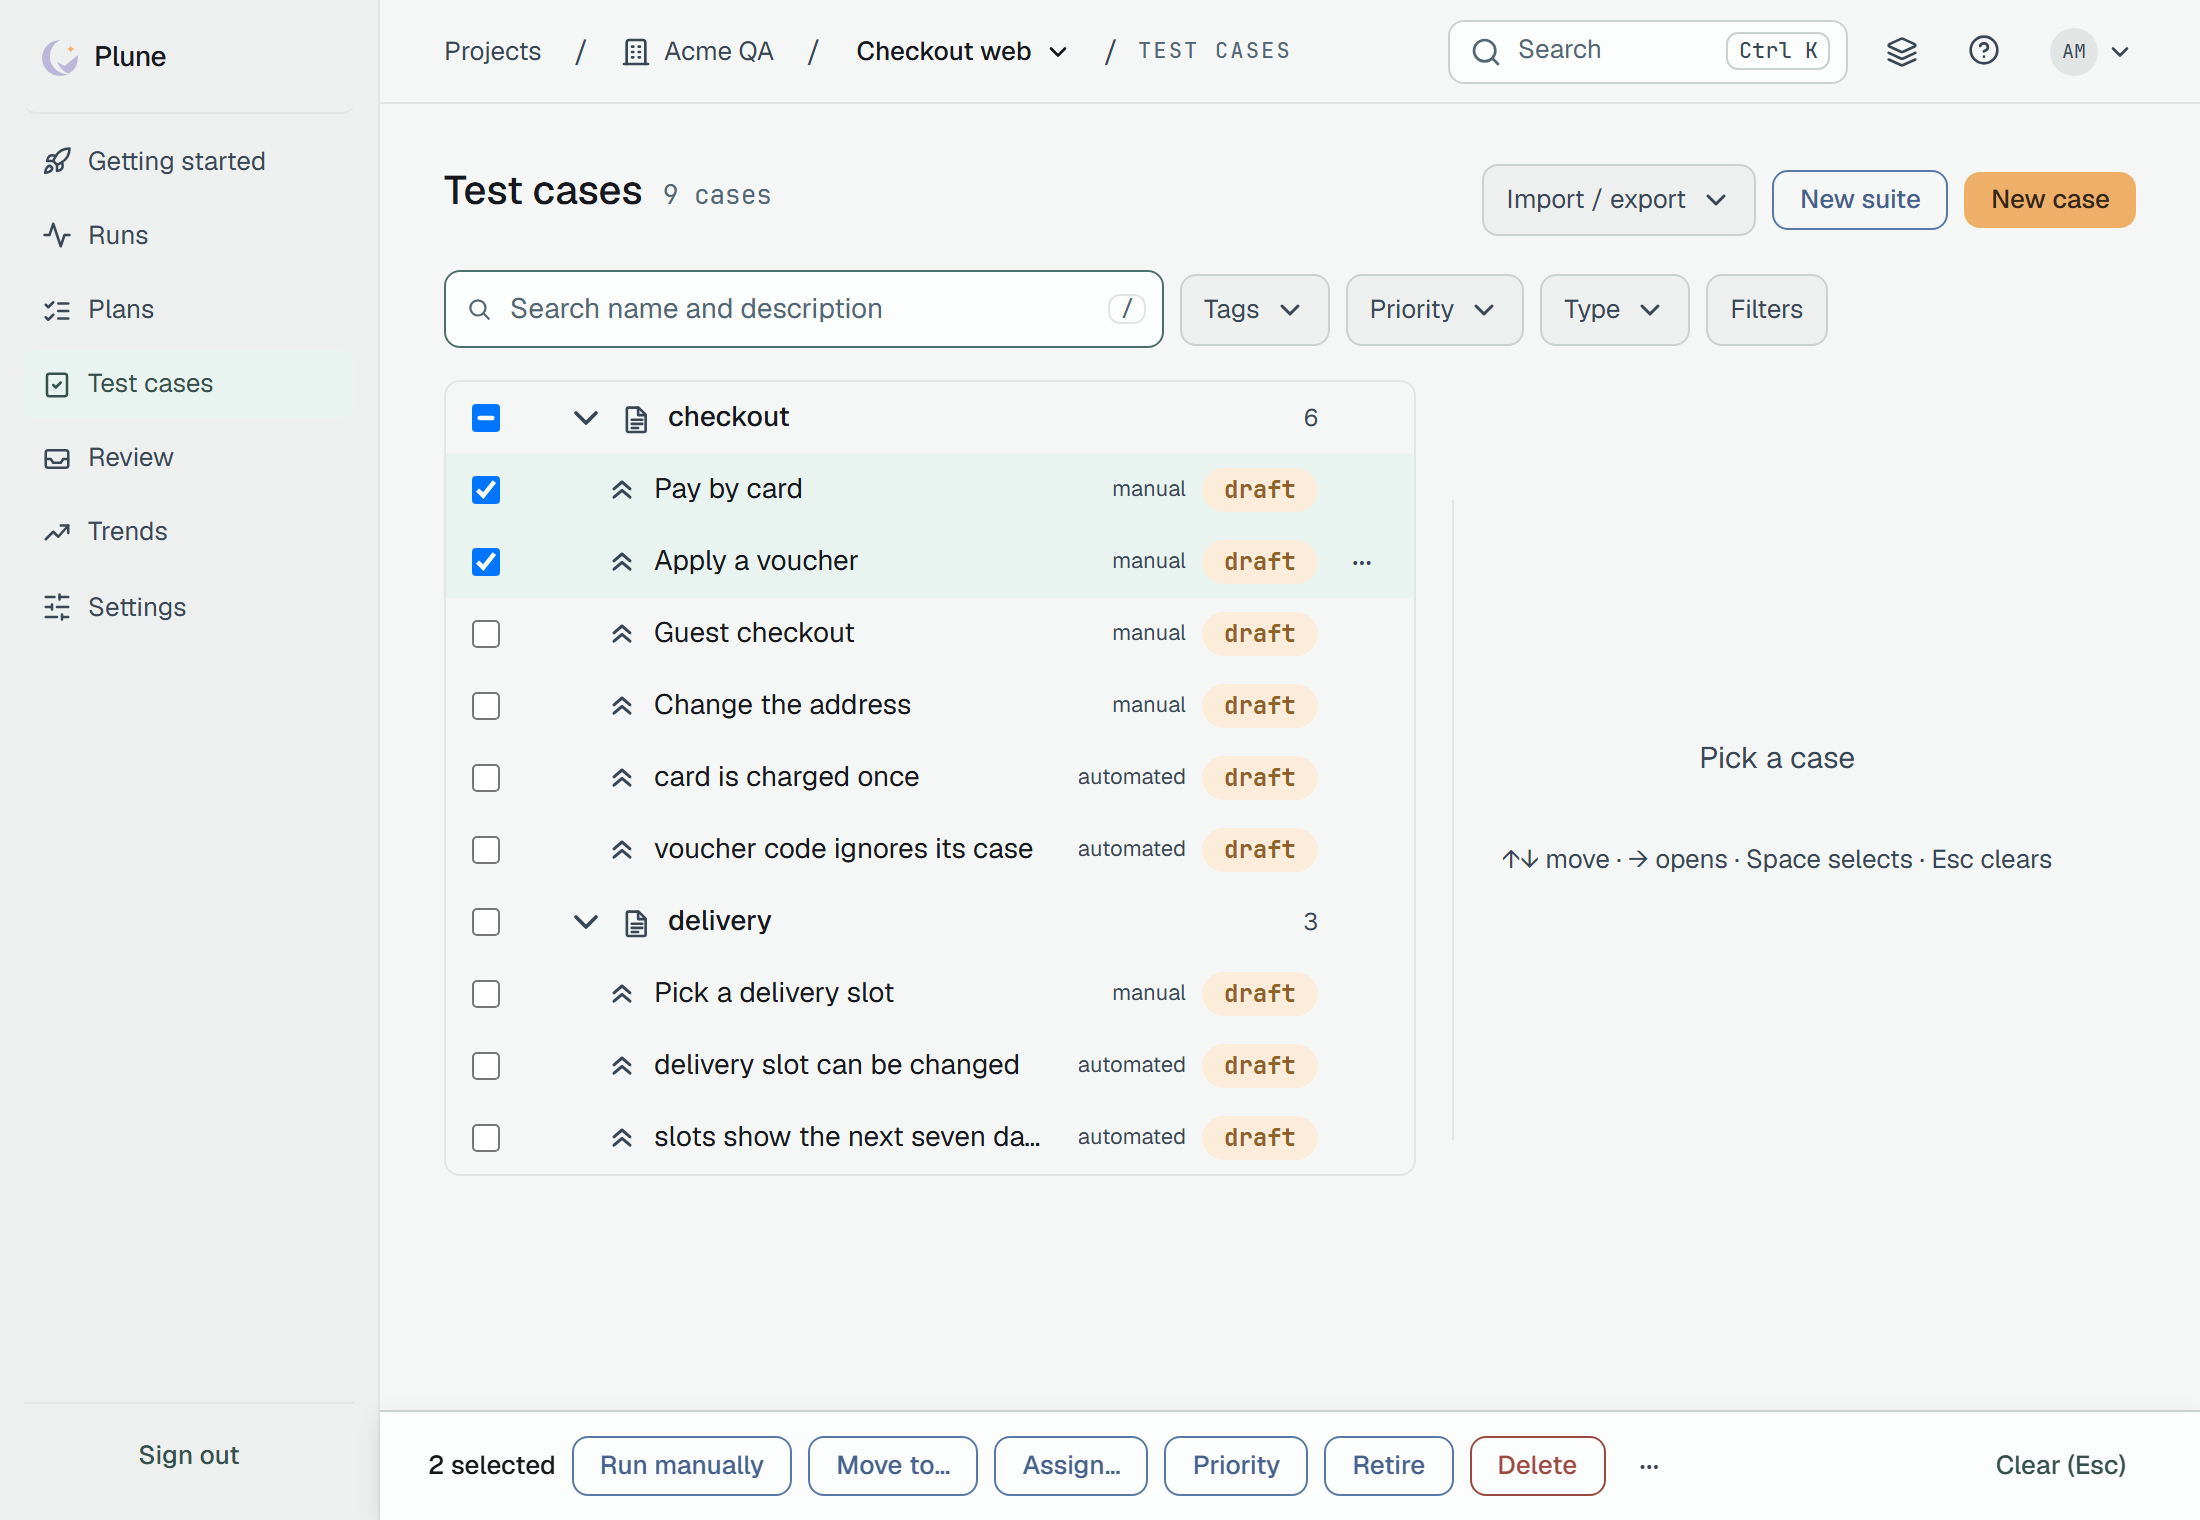Click the Acme QA building icon
This screenshot has width=2200, height=1520.
click(x=635, y=52)
